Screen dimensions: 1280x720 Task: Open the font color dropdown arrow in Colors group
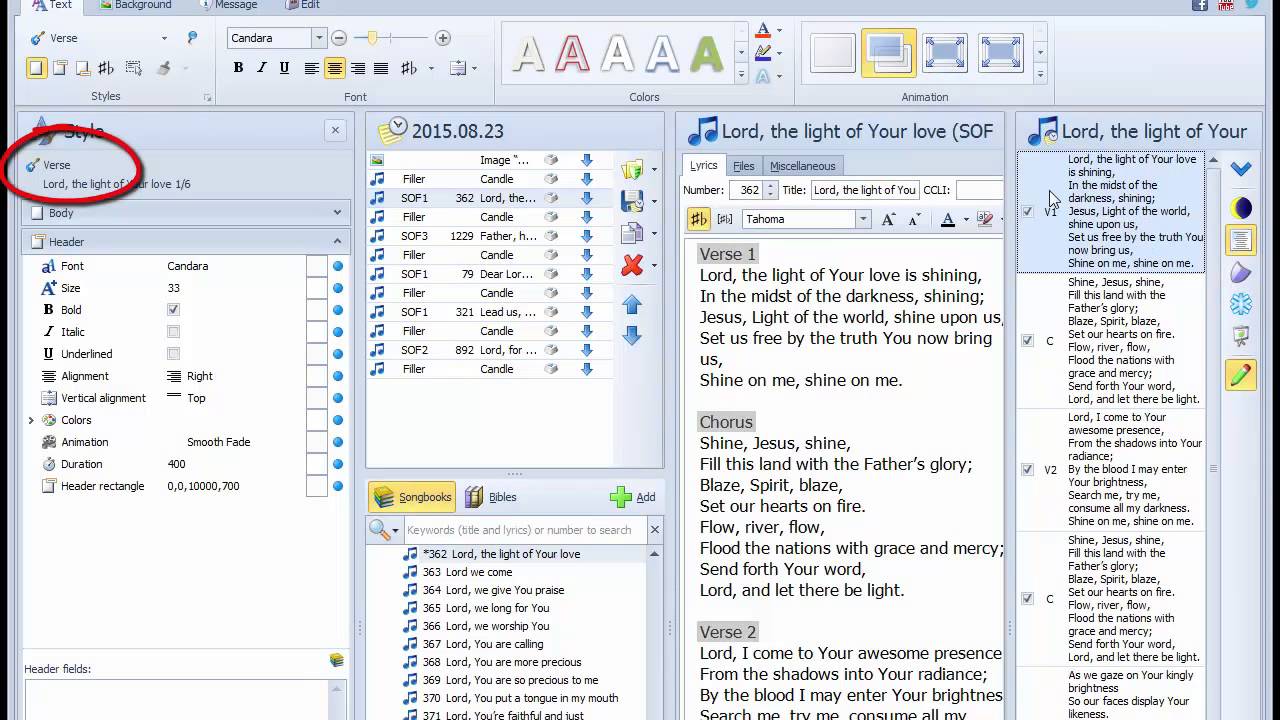click(779, 31)
